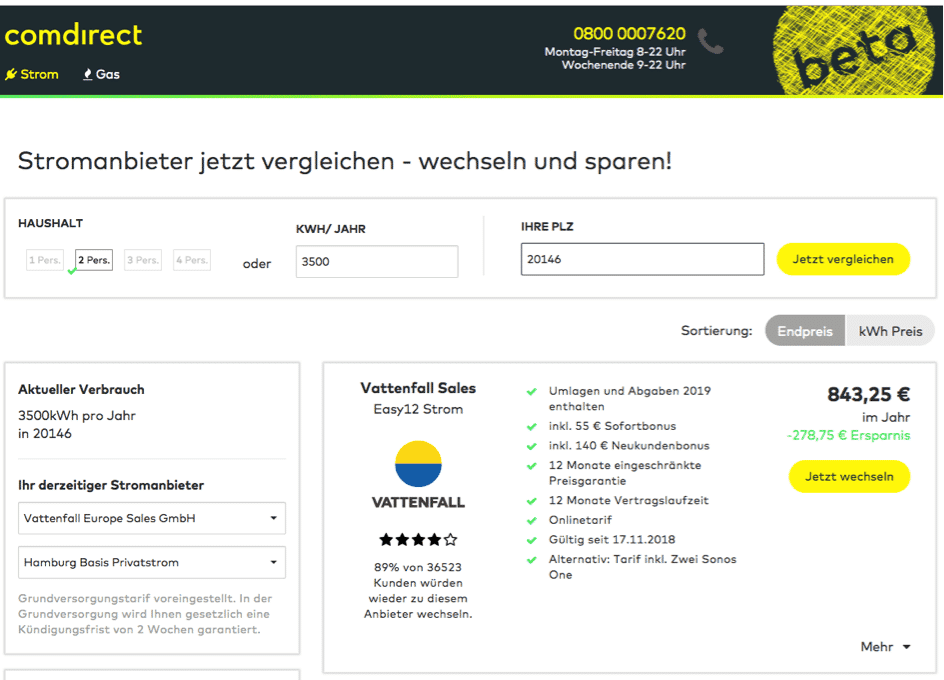Click the 843,25 € price
This screenshot has width=944, height=680.
pos(868,395)
